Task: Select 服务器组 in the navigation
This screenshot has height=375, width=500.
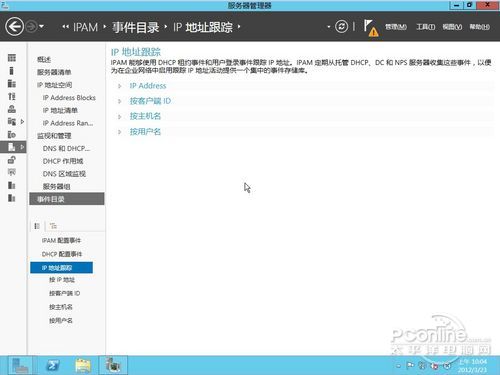Action: coord(56,186)
